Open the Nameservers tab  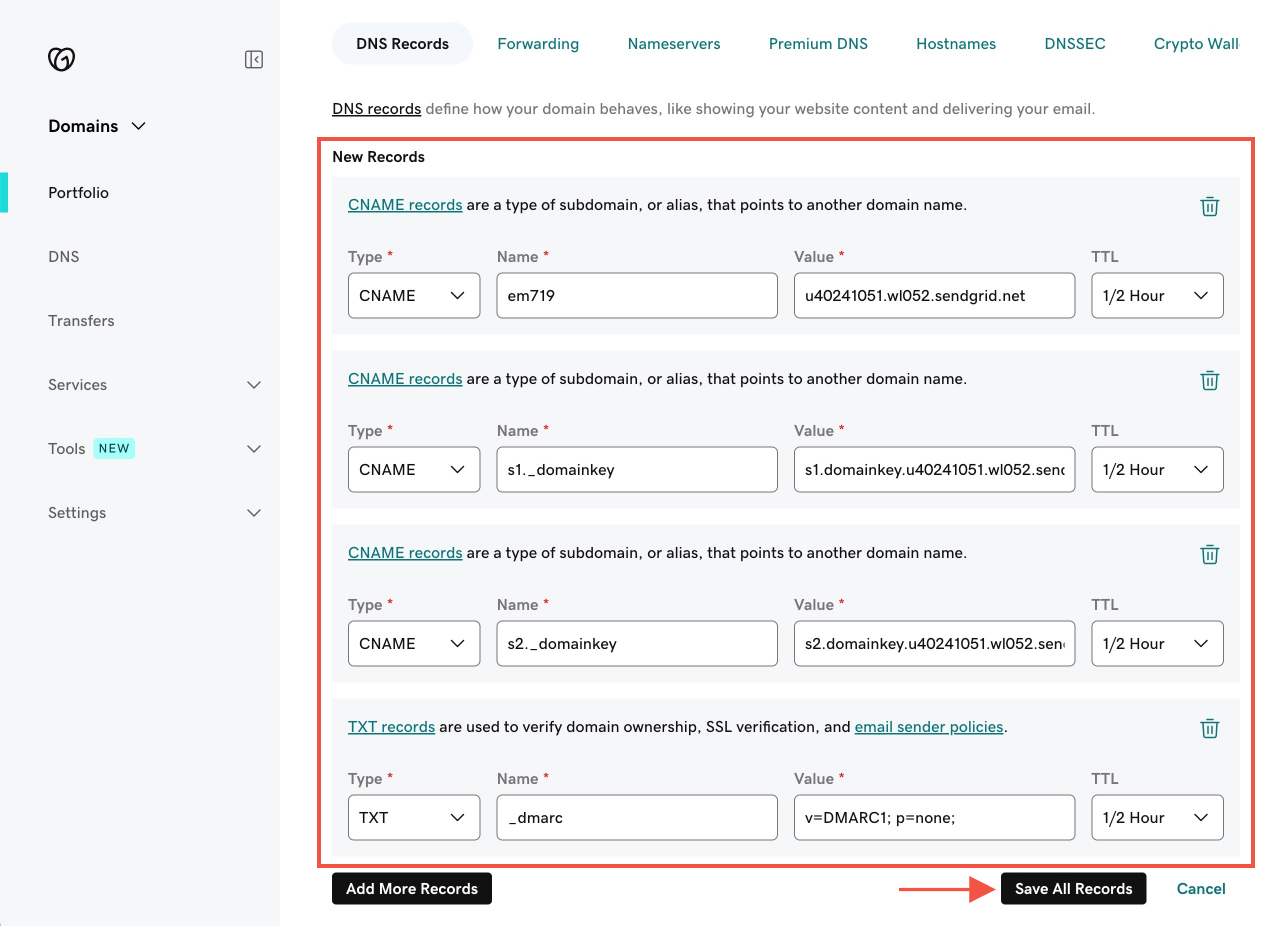(x=673, y=43)
